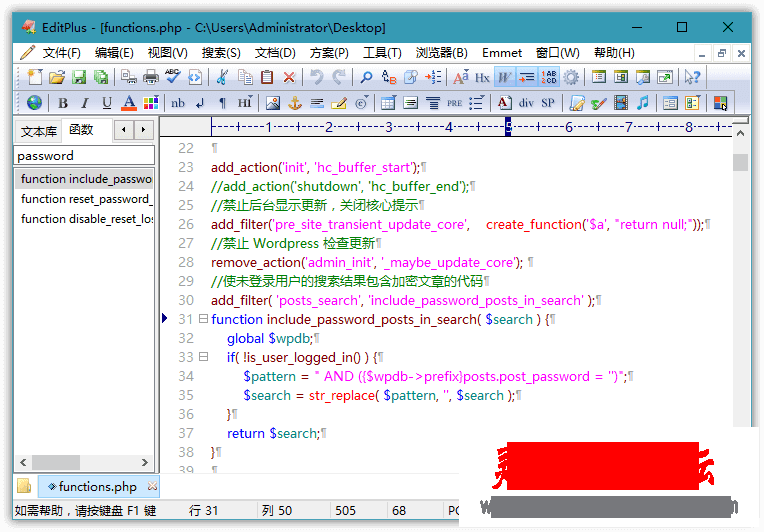Open the Emmet menu
764x532 pixels.
tap(502, 53)
